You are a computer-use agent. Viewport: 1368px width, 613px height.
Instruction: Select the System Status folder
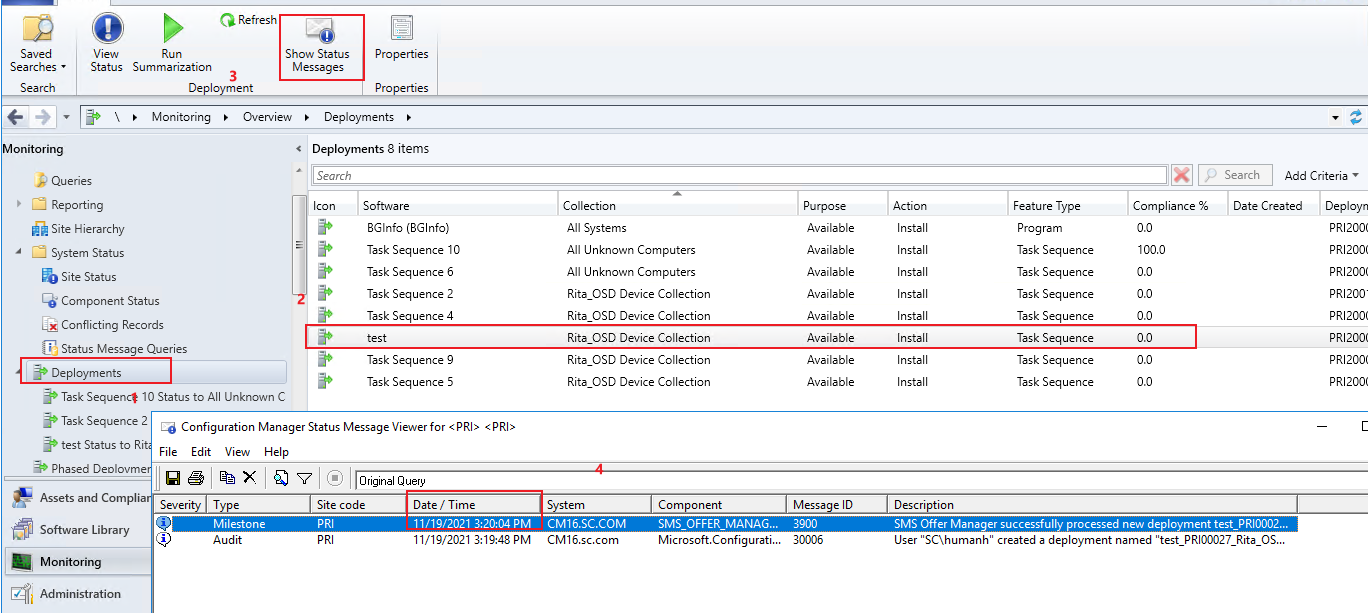tap(87, 253)
